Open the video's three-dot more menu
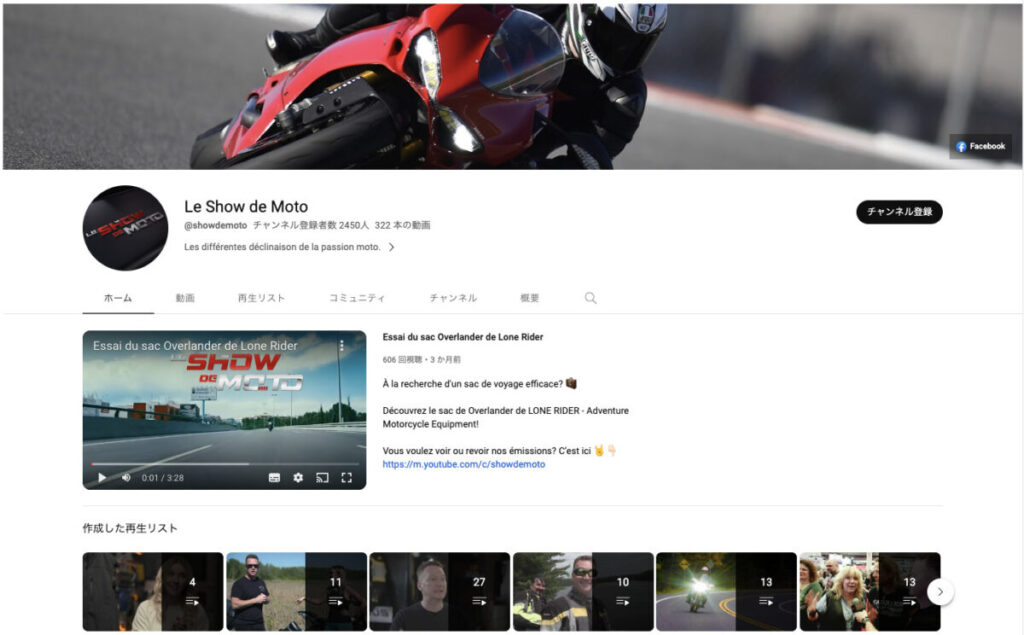The image size is (1024, 635). pos(340,346)
